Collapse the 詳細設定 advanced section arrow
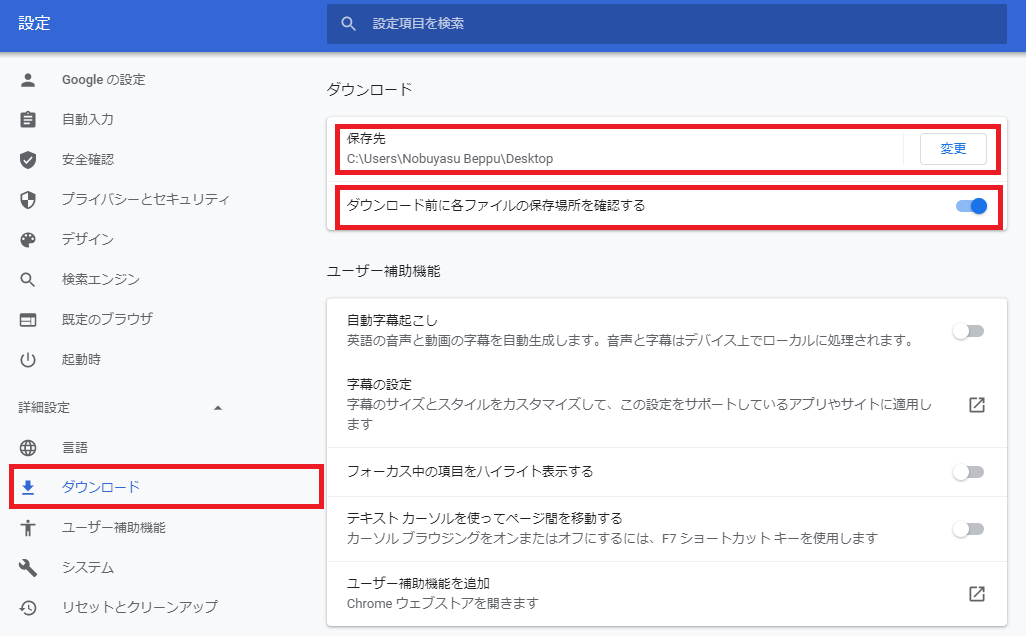The image size is (1026, 636). [x=218, y=407]
